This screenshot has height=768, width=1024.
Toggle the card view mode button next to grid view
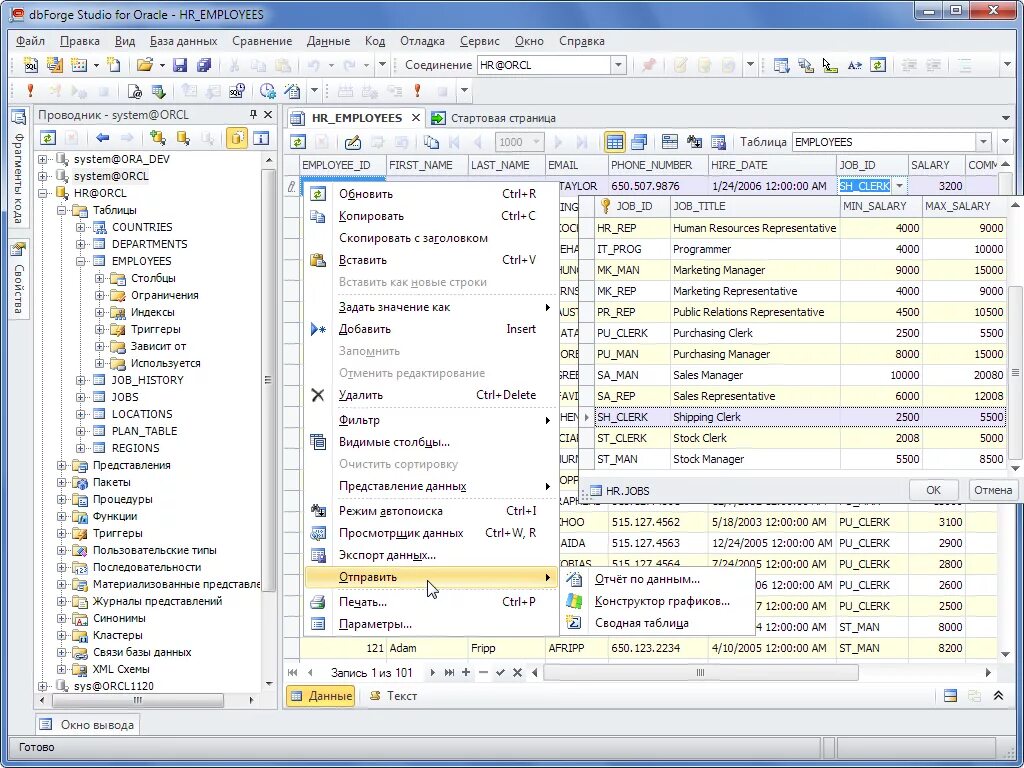[x=639, y=142]
